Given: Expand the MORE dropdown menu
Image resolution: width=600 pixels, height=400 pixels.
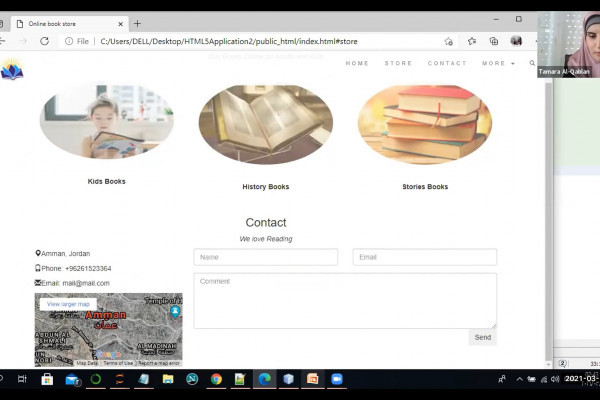Looking at the screenshot, I should [x=498, y=63].
